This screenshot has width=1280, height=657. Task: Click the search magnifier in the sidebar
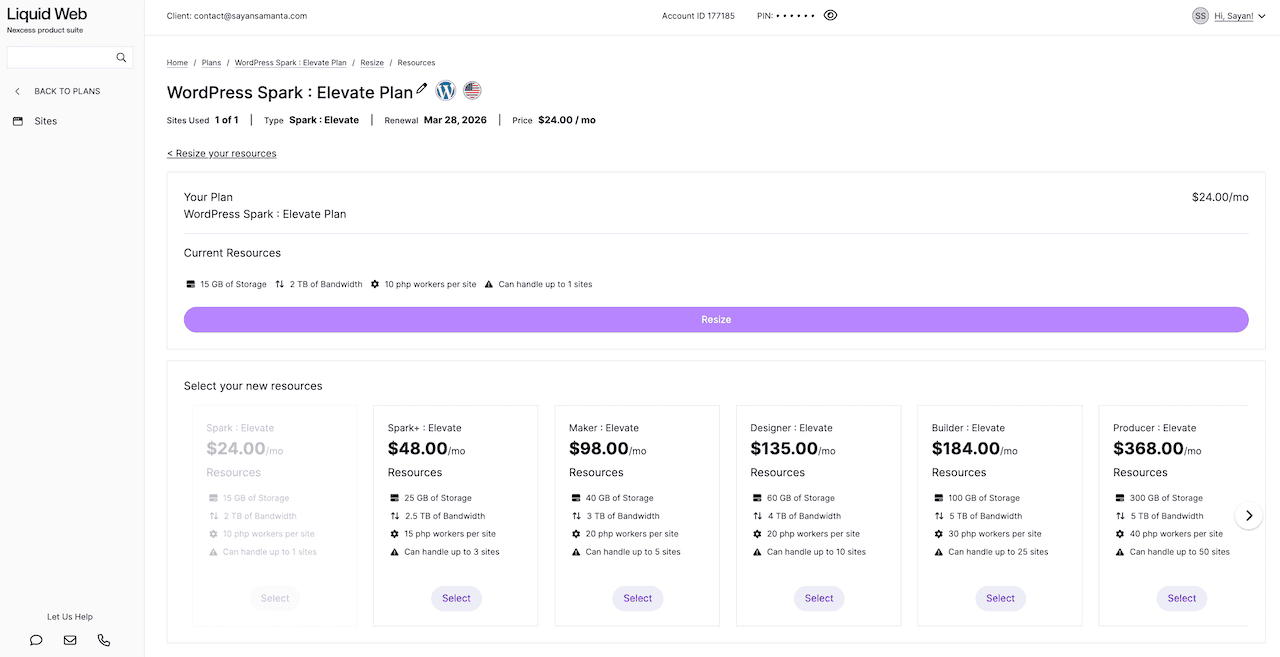(x=121, y=57)
